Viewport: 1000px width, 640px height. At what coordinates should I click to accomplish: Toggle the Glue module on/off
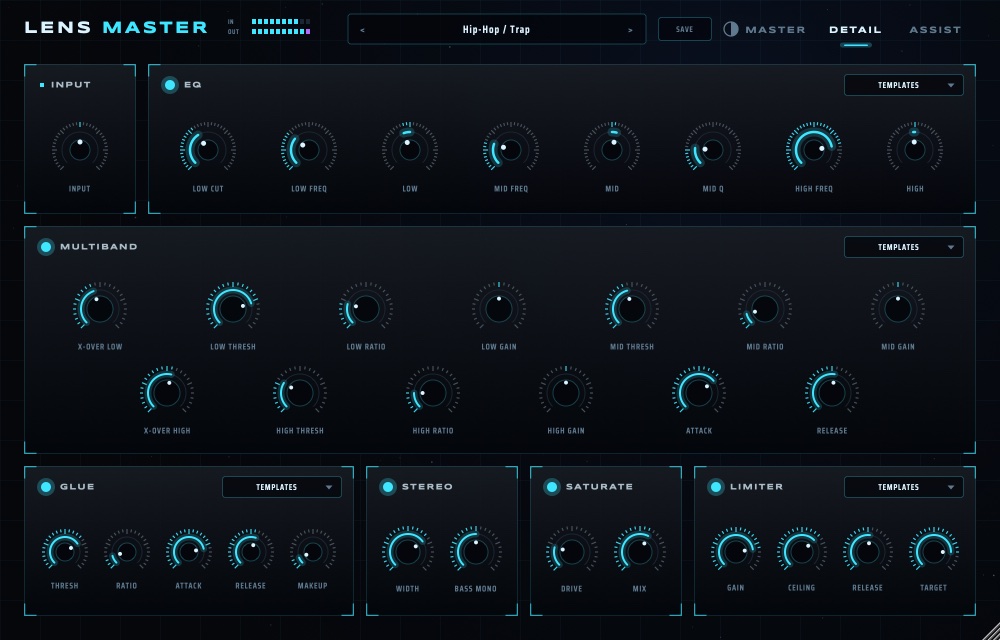46,487
